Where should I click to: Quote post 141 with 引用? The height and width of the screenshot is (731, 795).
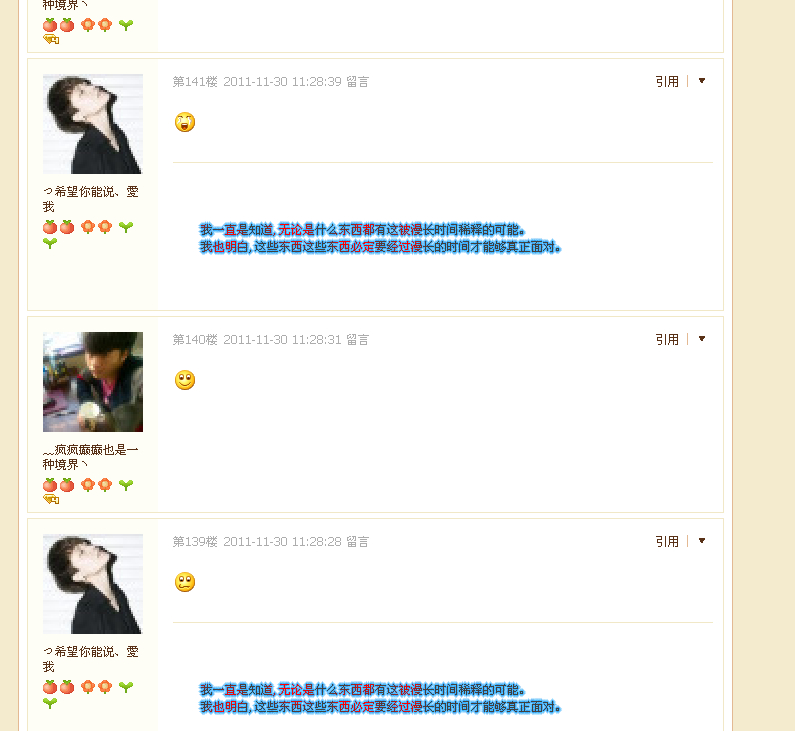pos(667,82)
